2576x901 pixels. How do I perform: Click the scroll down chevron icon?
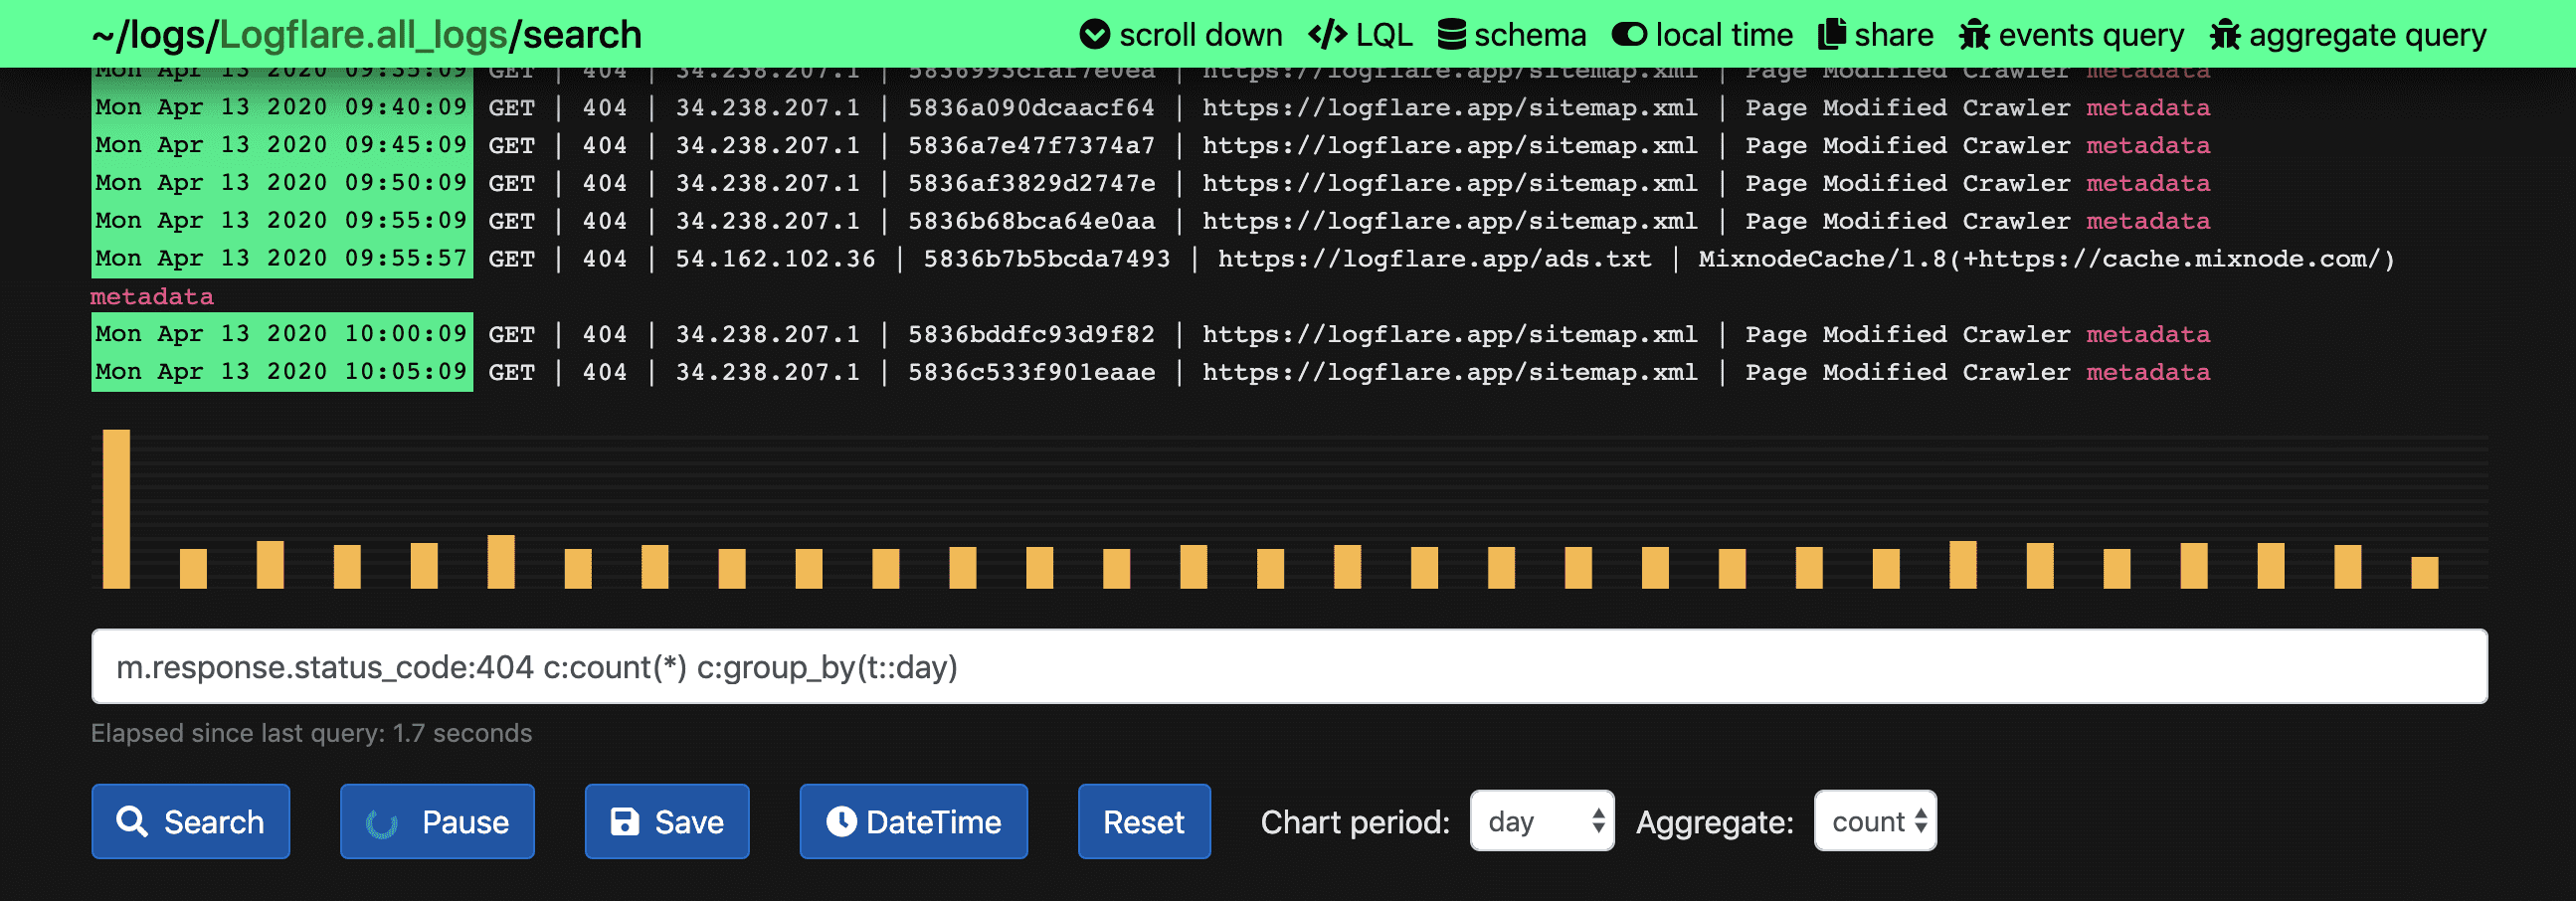click(1094, 35)
